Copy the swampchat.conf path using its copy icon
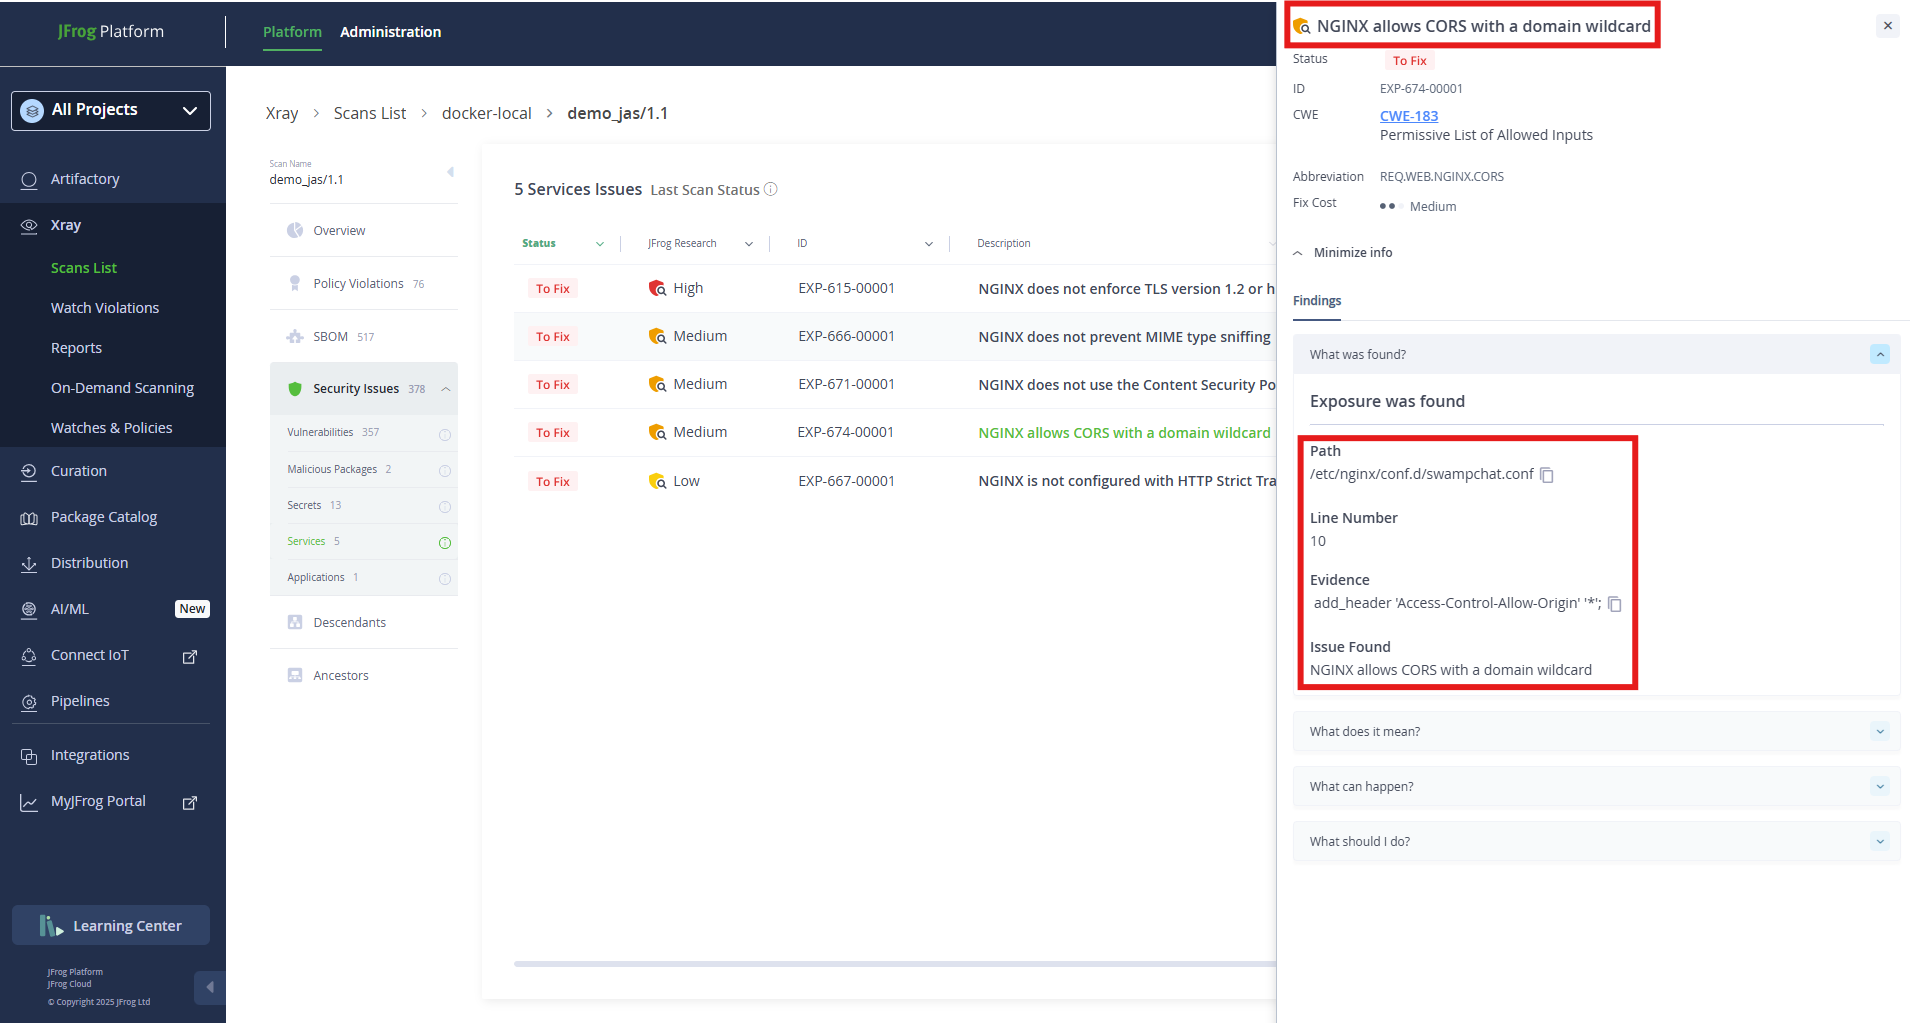Image resolution: width=1910 pixels, height=1023 pixels. coord(1546,475)
